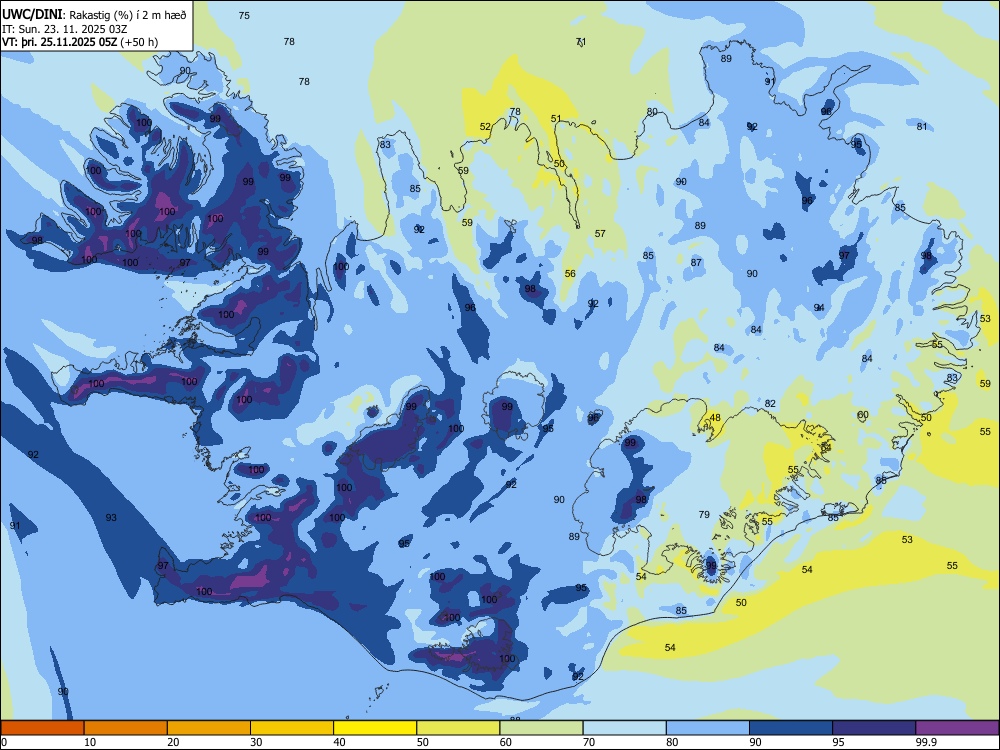Image resolution: width=1000 pixels, height=750 pixels.
Task: Click the humidity value '75' near the top
Action: tap(244, 15)
